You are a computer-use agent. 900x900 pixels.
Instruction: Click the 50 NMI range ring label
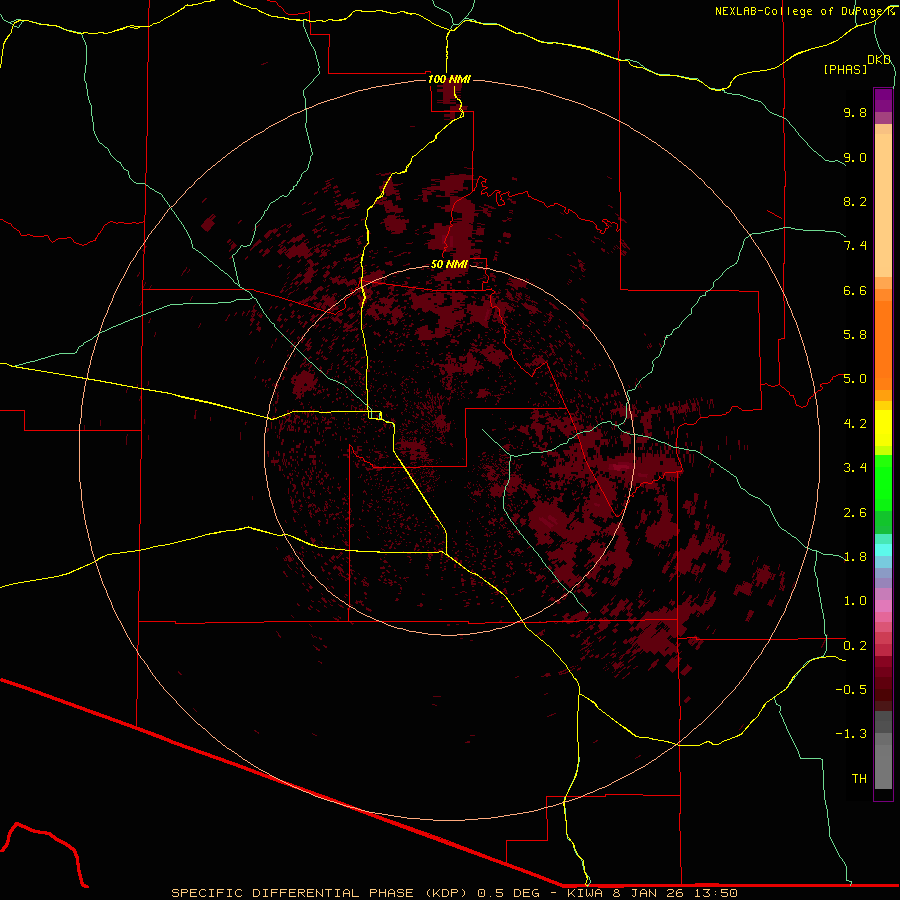(x=449, y=264)
